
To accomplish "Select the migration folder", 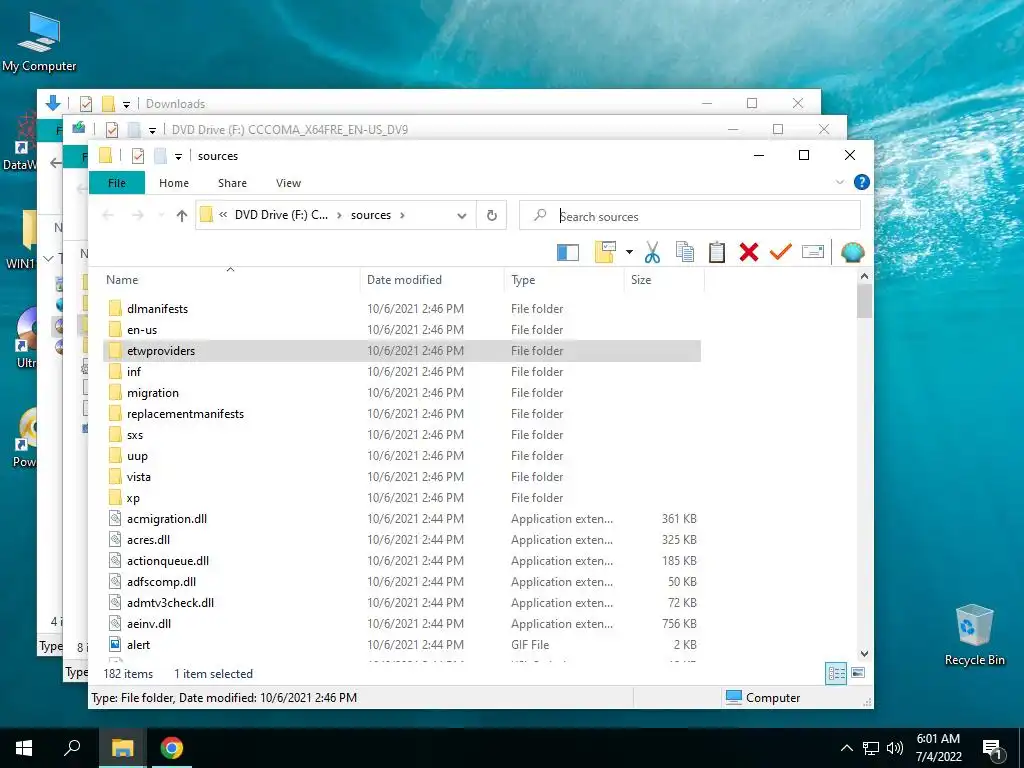I will (402, 392).
